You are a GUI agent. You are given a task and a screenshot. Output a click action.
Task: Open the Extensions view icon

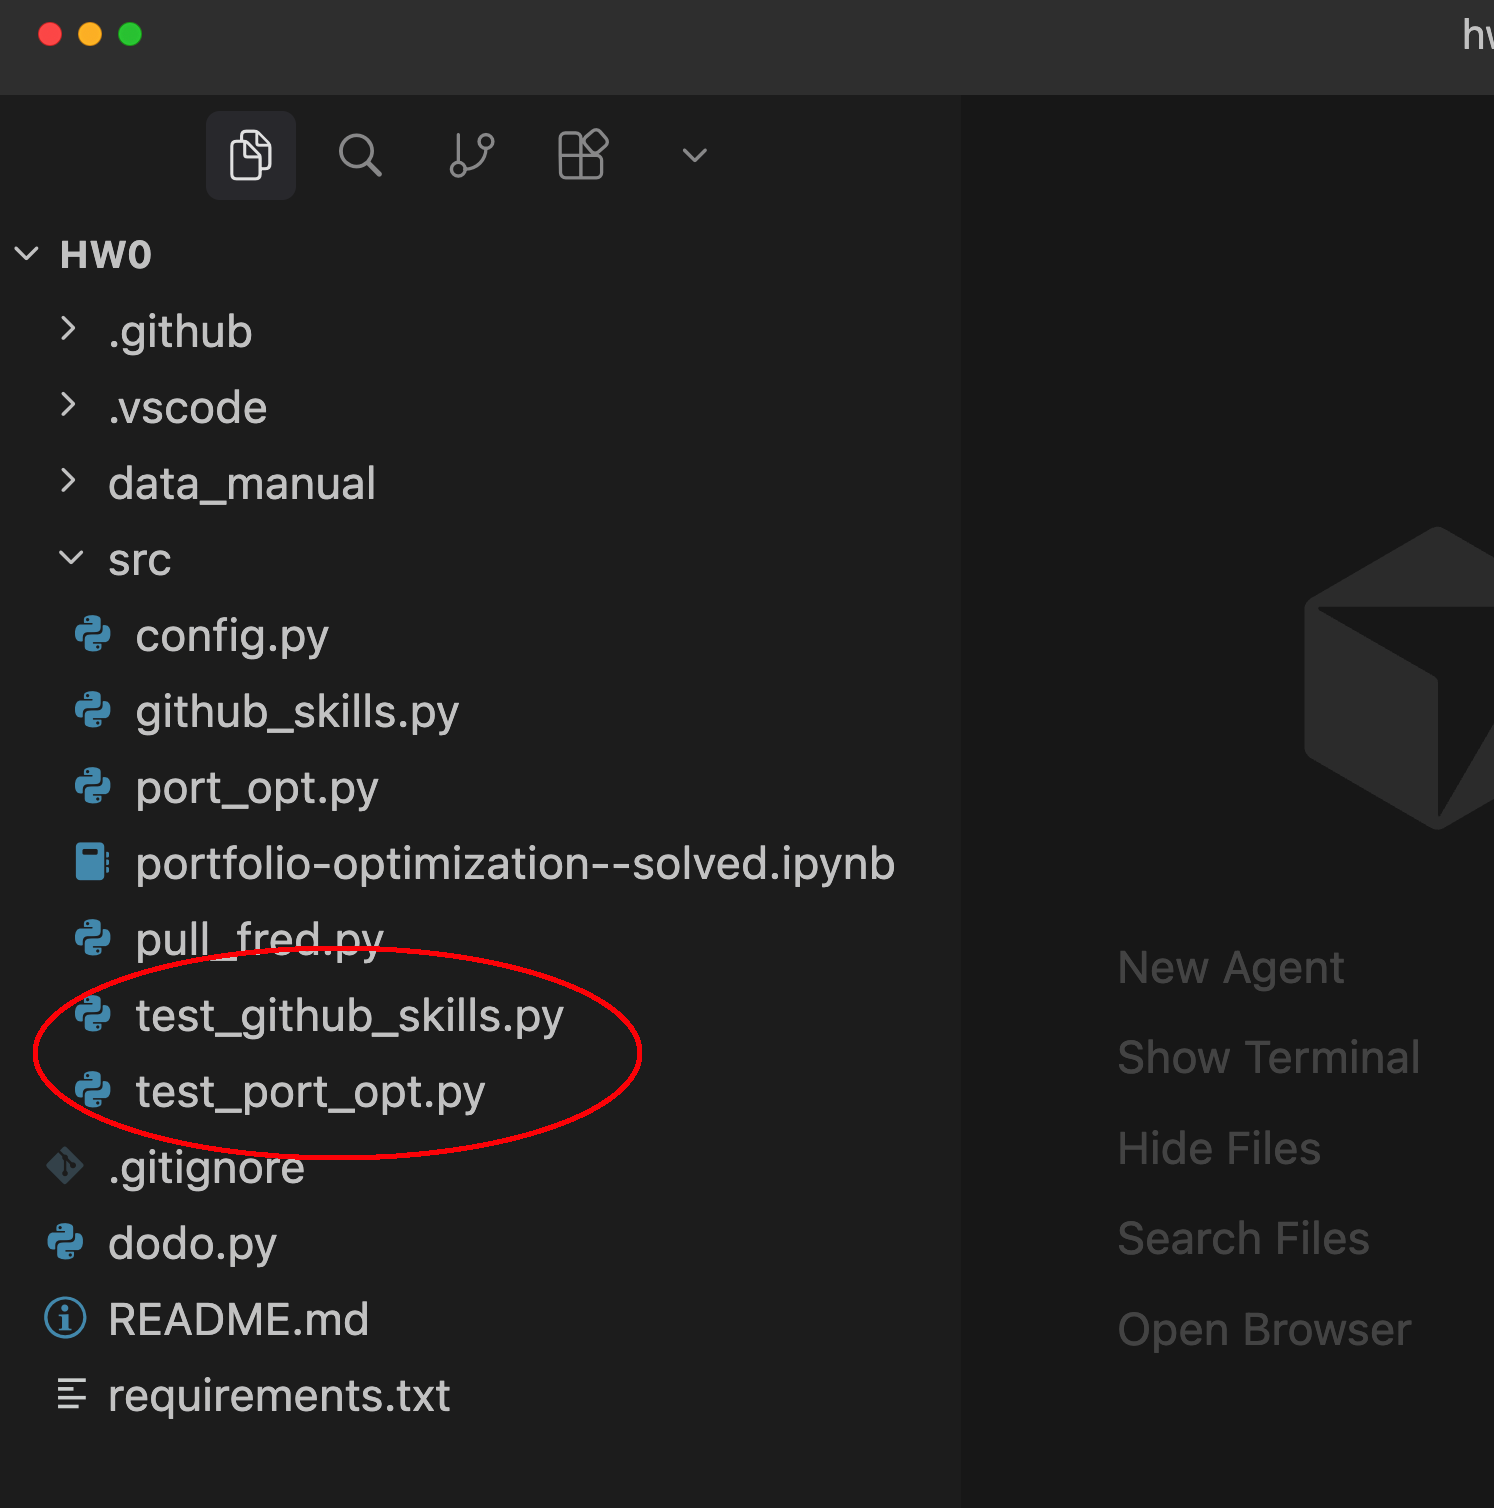pos(582,155)
